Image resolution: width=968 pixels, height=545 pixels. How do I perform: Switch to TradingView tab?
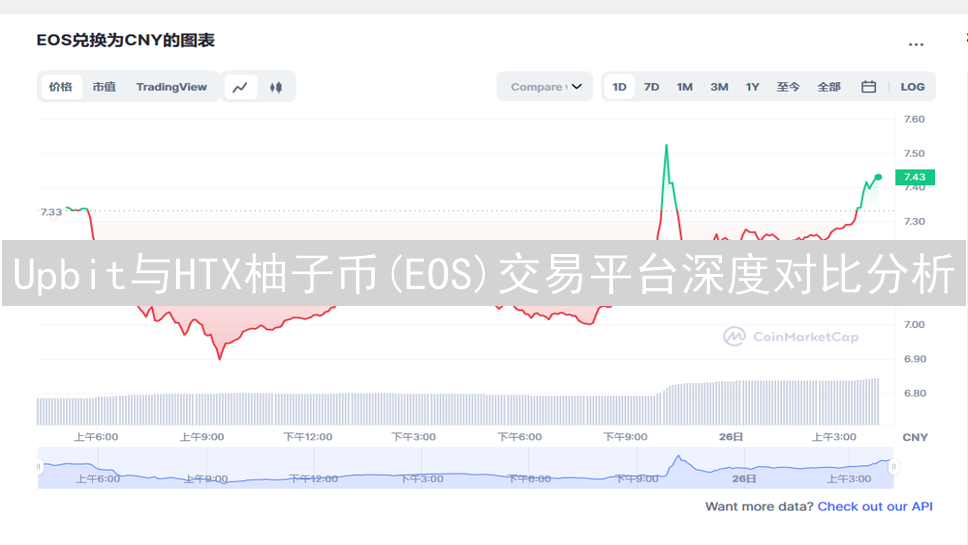(x=172, y=87)
